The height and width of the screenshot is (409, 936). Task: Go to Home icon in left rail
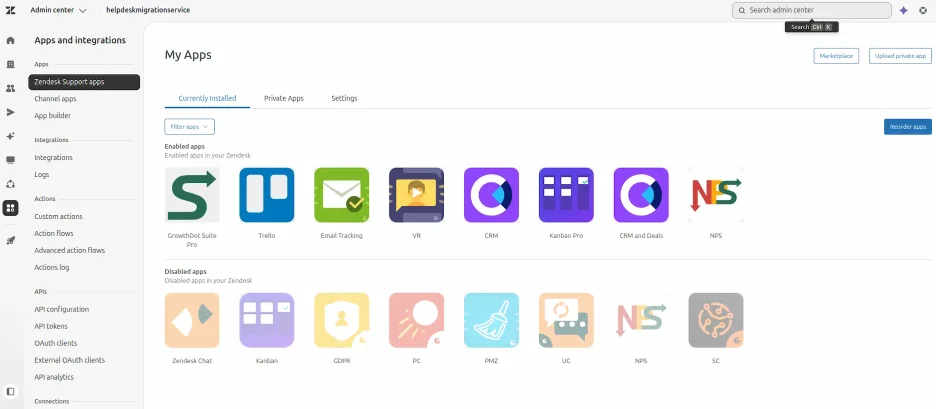pos(10,41)
